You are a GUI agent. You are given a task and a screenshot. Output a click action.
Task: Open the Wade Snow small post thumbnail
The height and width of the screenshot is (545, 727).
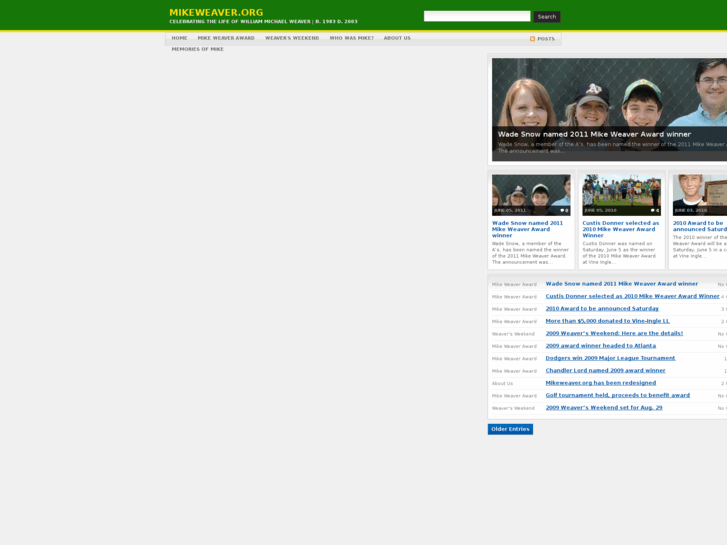click(530, 194)
